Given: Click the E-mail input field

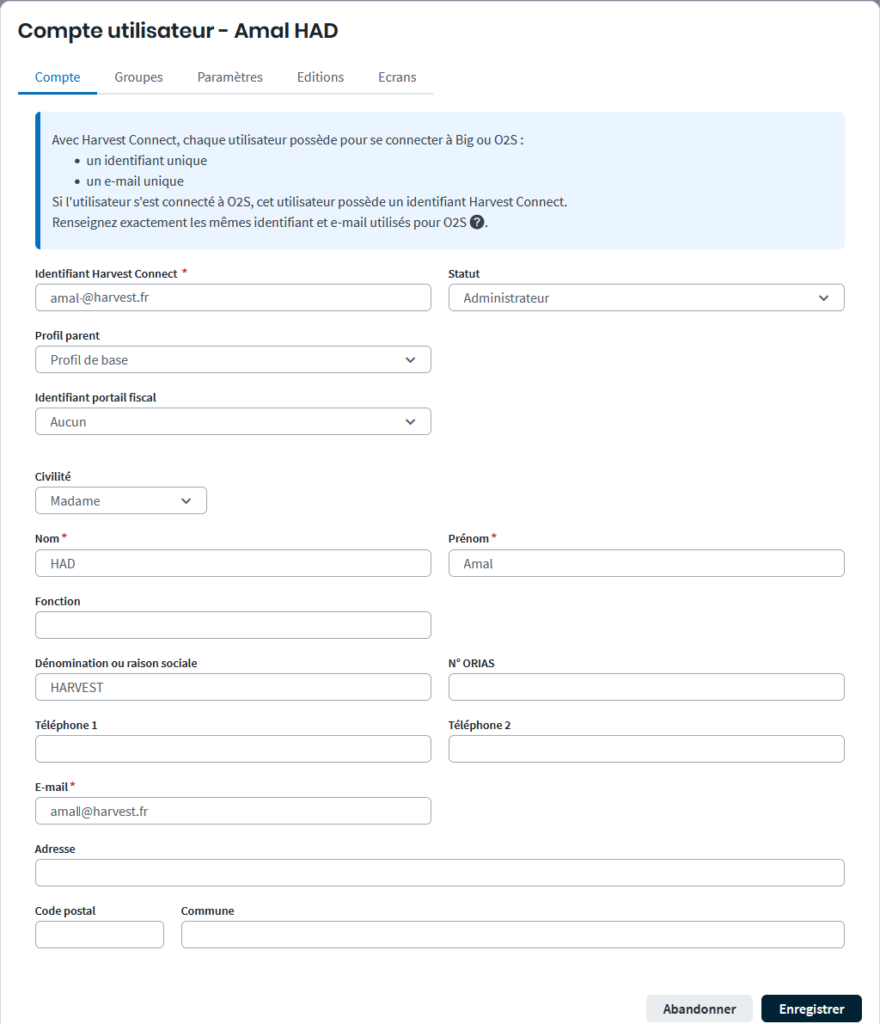Looking at the screenshot, I should click(233, 811).
